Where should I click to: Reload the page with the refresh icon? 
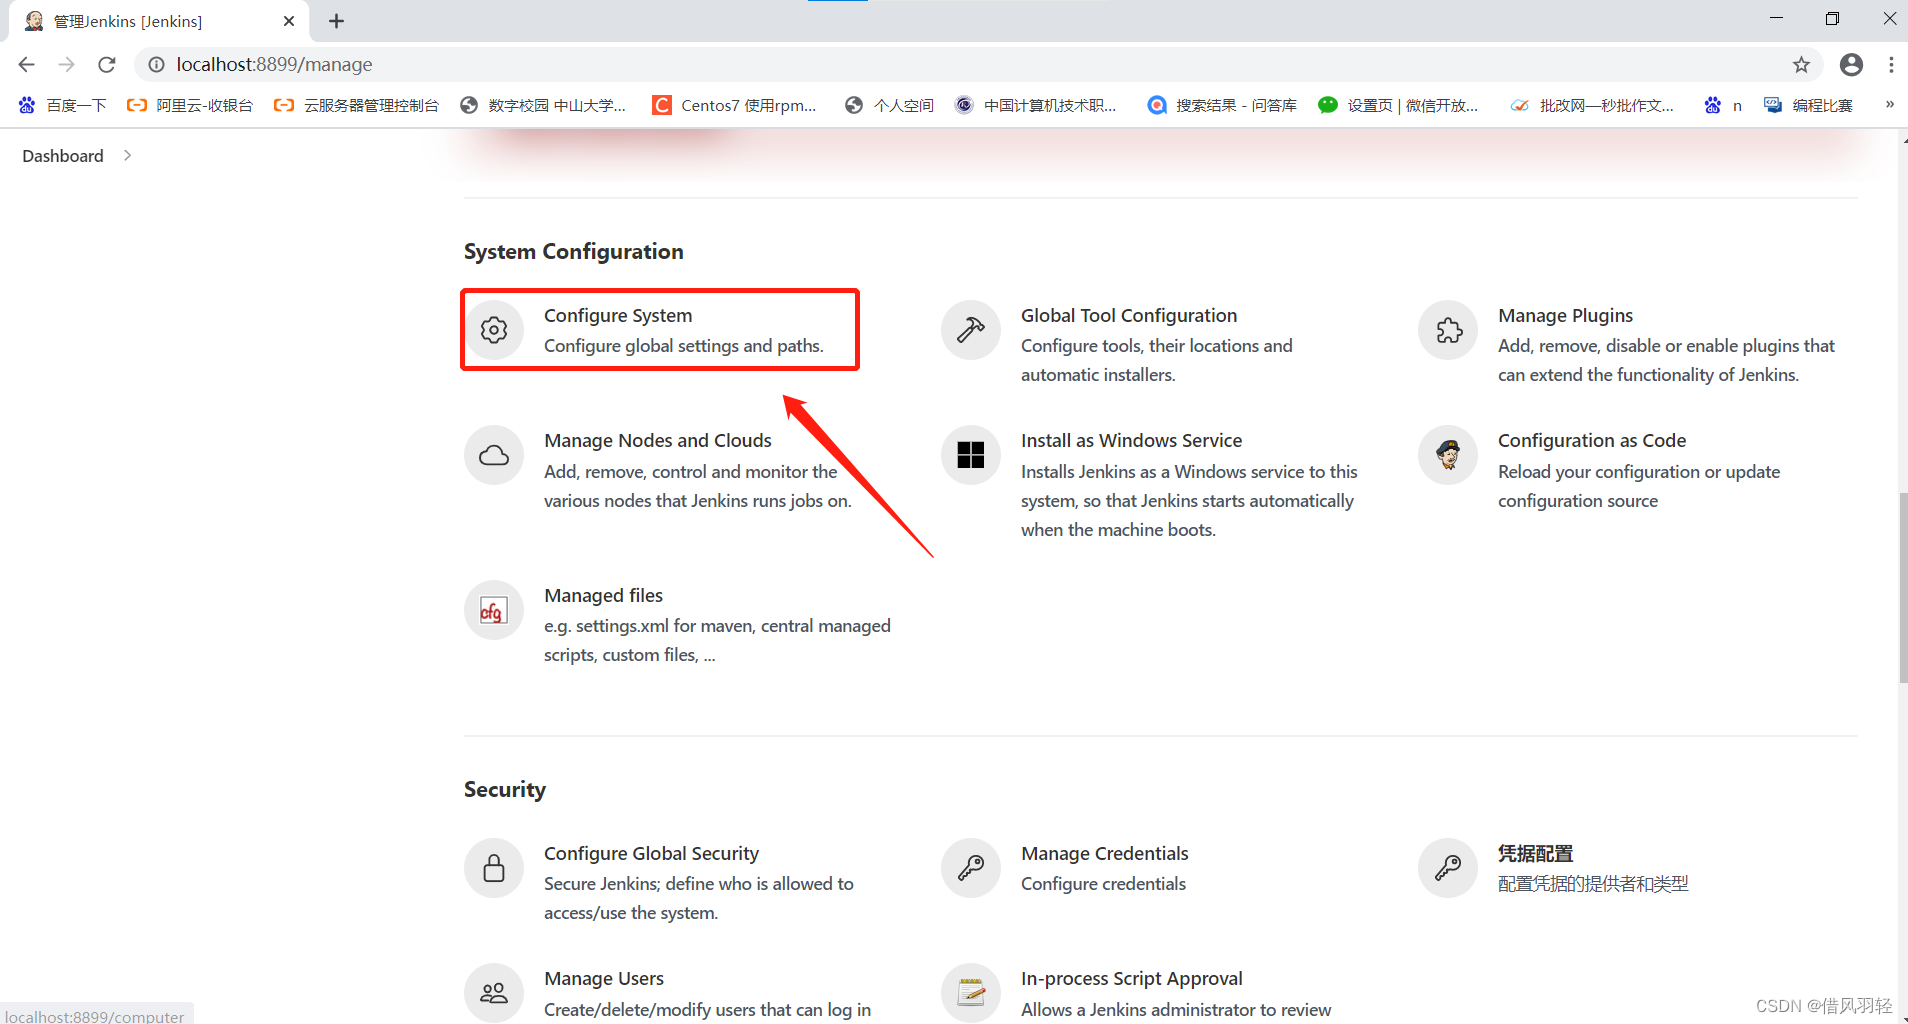click(x=107, y=65)
